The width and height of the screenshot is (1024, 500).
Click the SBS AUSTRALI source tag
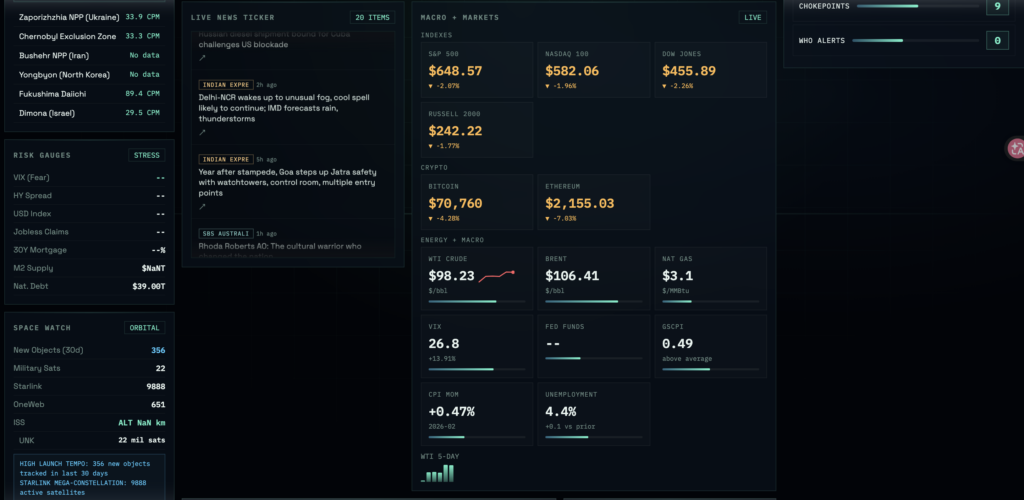pos(225,233)
